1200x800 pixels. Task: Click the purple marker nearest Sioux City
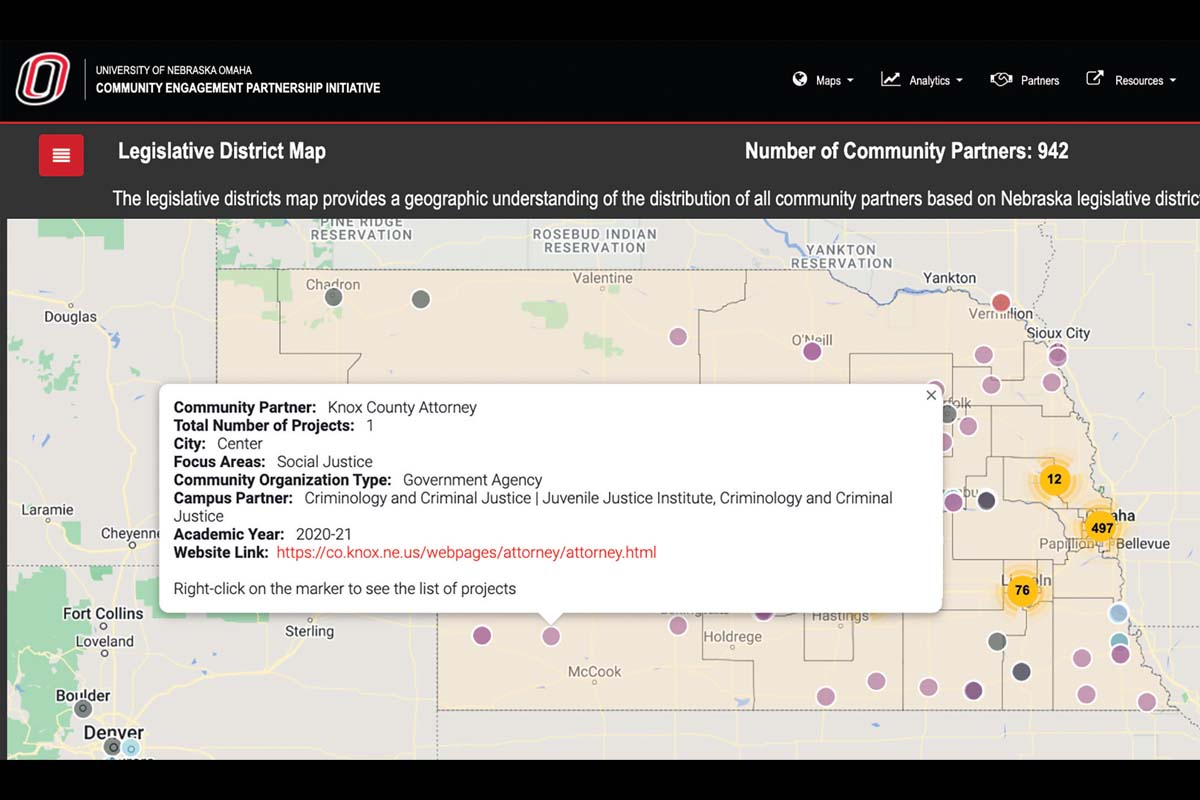pos(1057,354)
